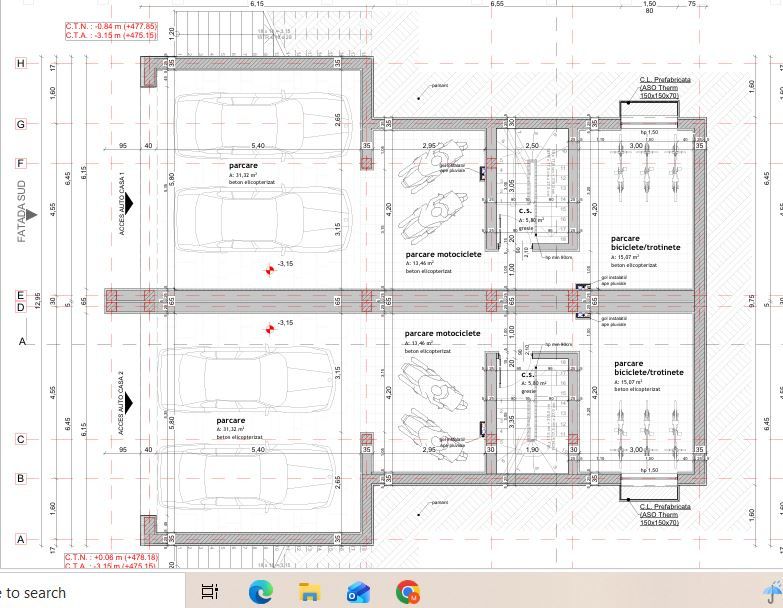
Task: Click 'C.T.N.: -0.84 m (+477.85)' annotation
Action: pos(111,26)
